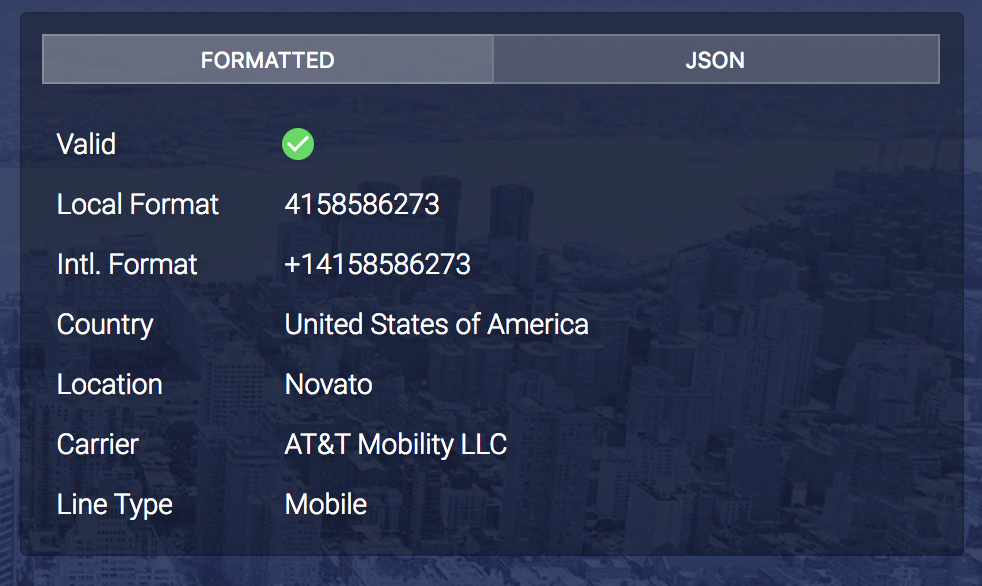Image resolution: width=982 pixels, height=586 pixels.
Task: Select international number +14158586273
Action: pyautogui.click(x=377, y=264)
